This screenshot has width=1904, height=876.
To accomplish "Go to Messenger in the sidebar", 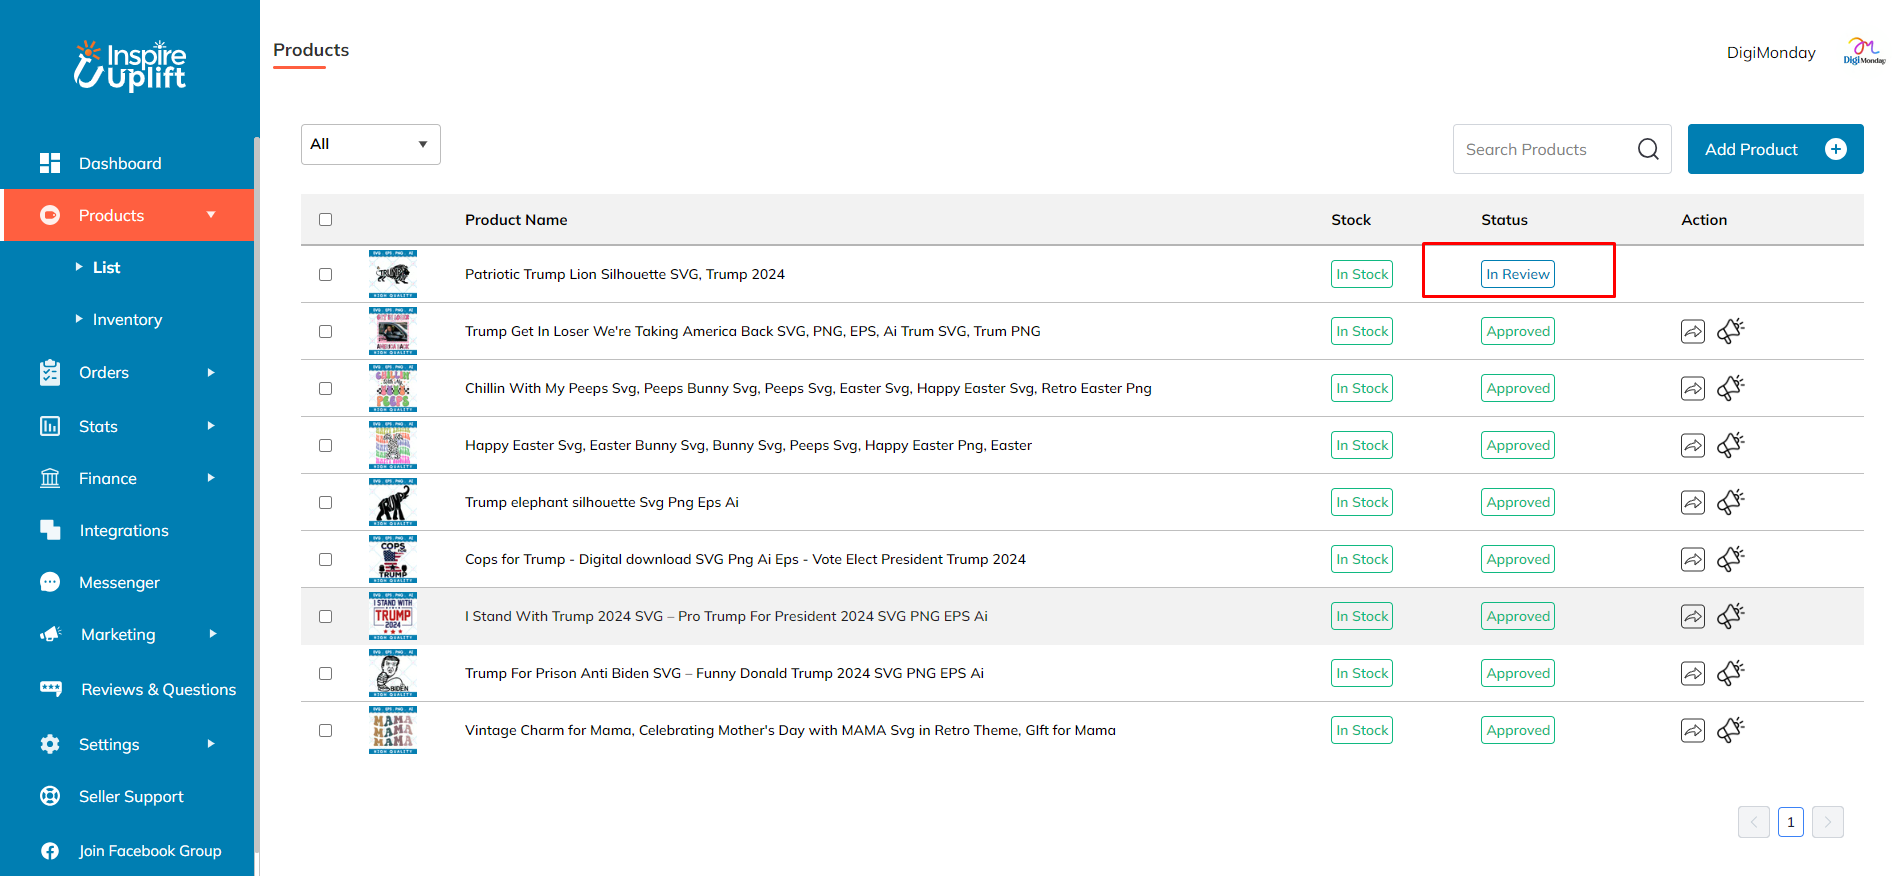I will 118,582.
